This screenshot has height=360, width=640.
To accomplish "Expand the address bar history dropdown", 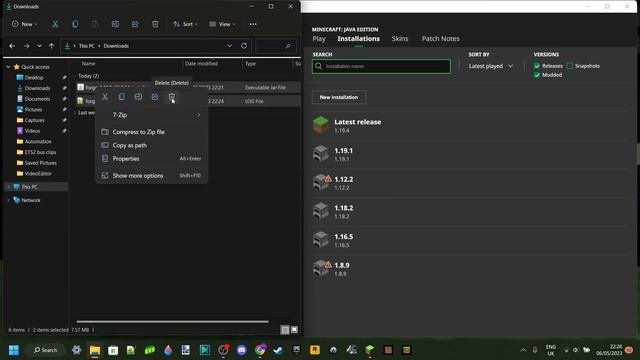I will pos(229,46).
